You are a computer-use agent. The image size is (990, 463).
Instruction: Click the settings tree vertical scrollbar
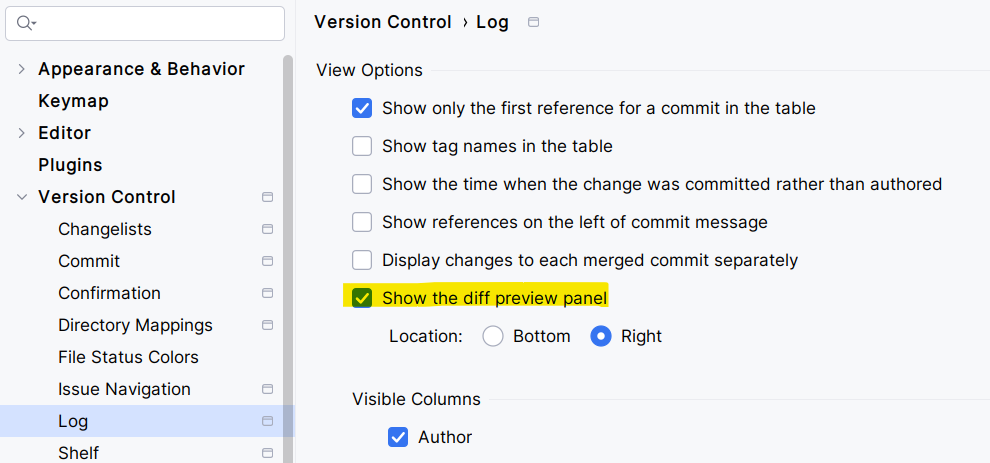[x=289, y=250]
